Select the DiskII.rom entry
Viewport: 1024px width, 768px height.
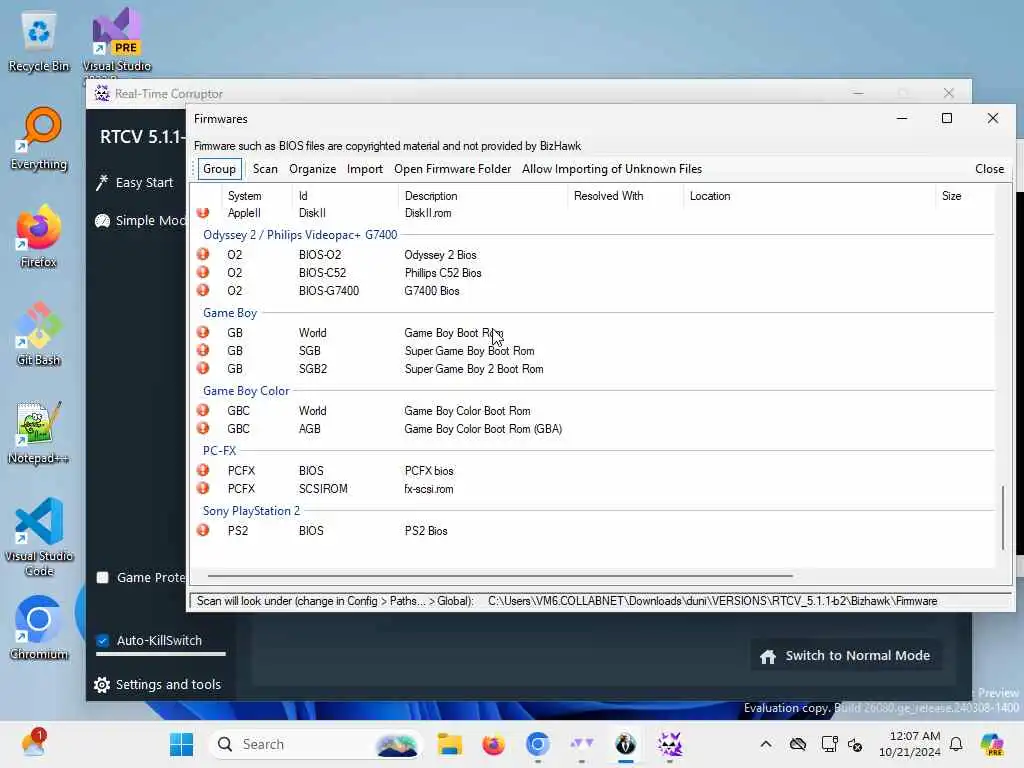pos(428,213)
